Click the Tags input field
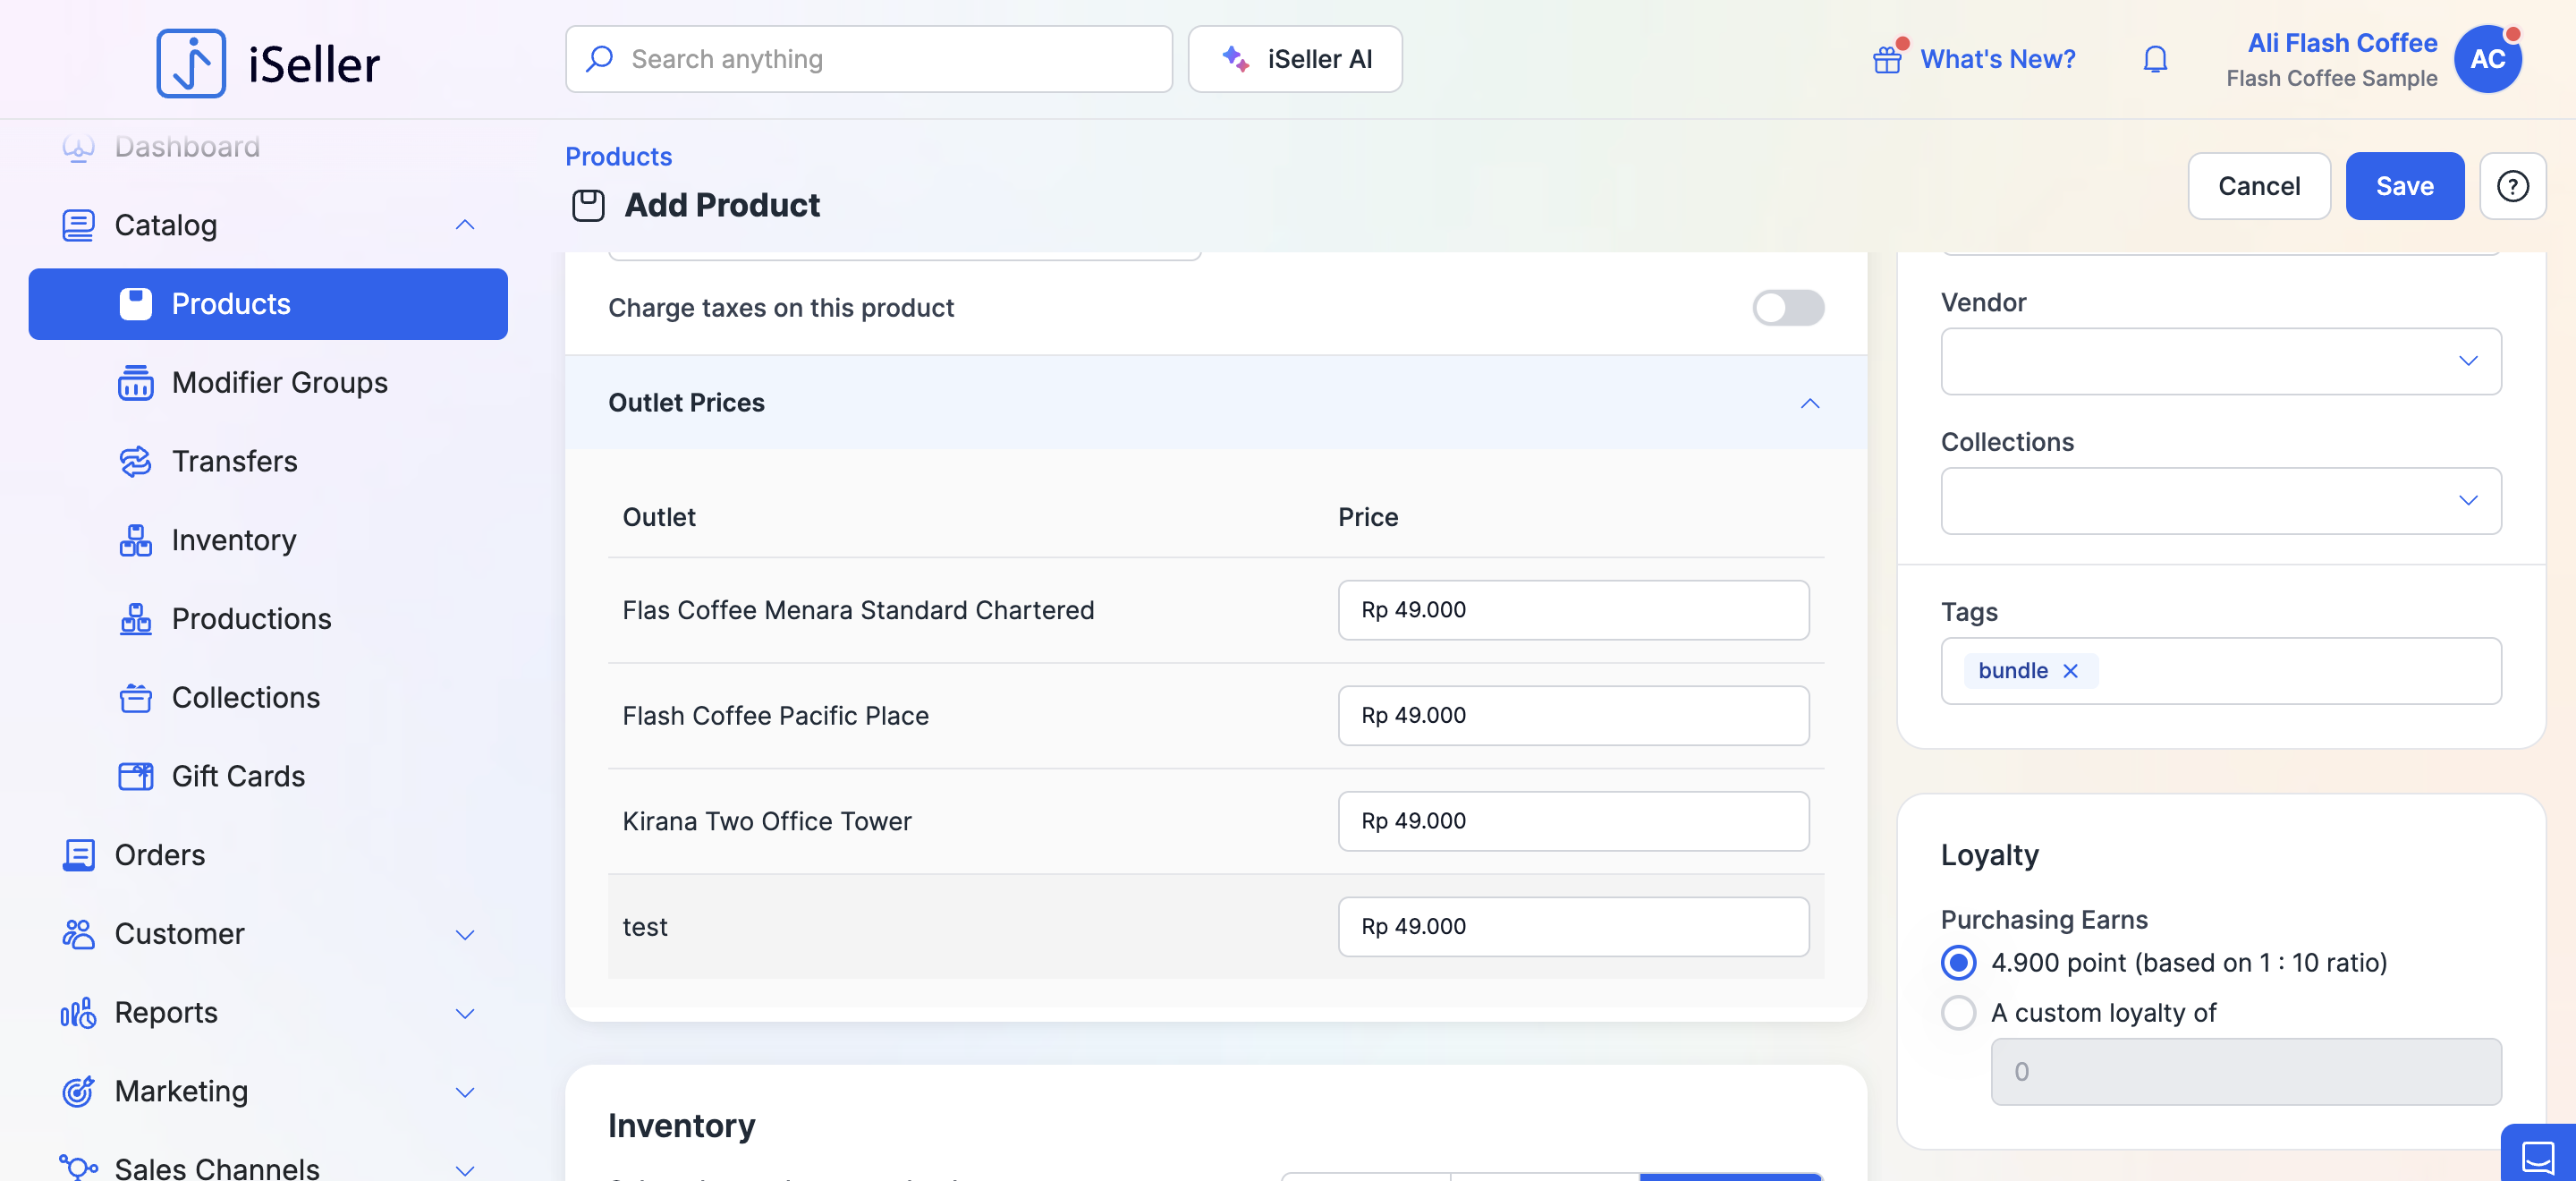 [x=2220, y=671]
